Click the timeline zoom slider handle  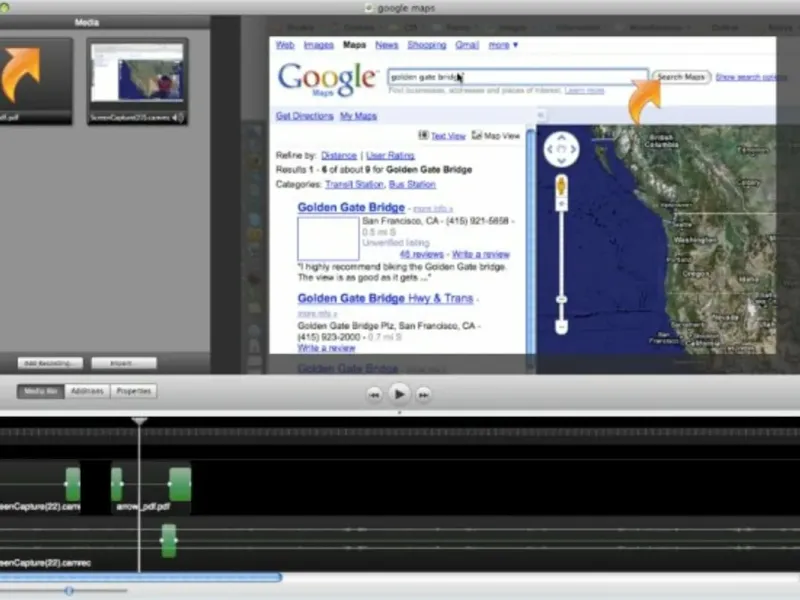tap(69, 590)
